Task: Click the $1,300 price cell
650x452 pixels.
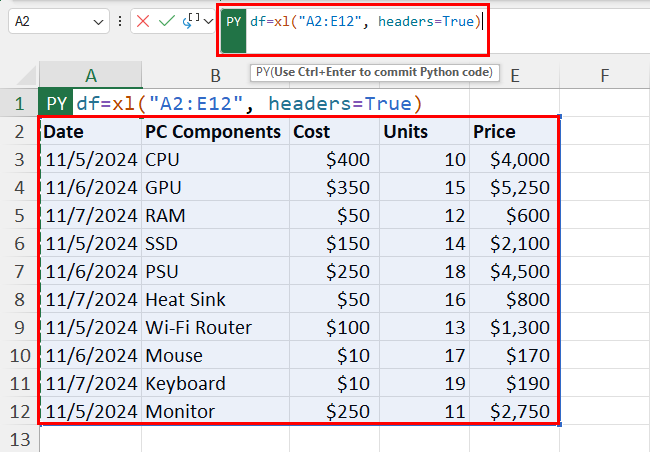Action: tap(514, 327)
